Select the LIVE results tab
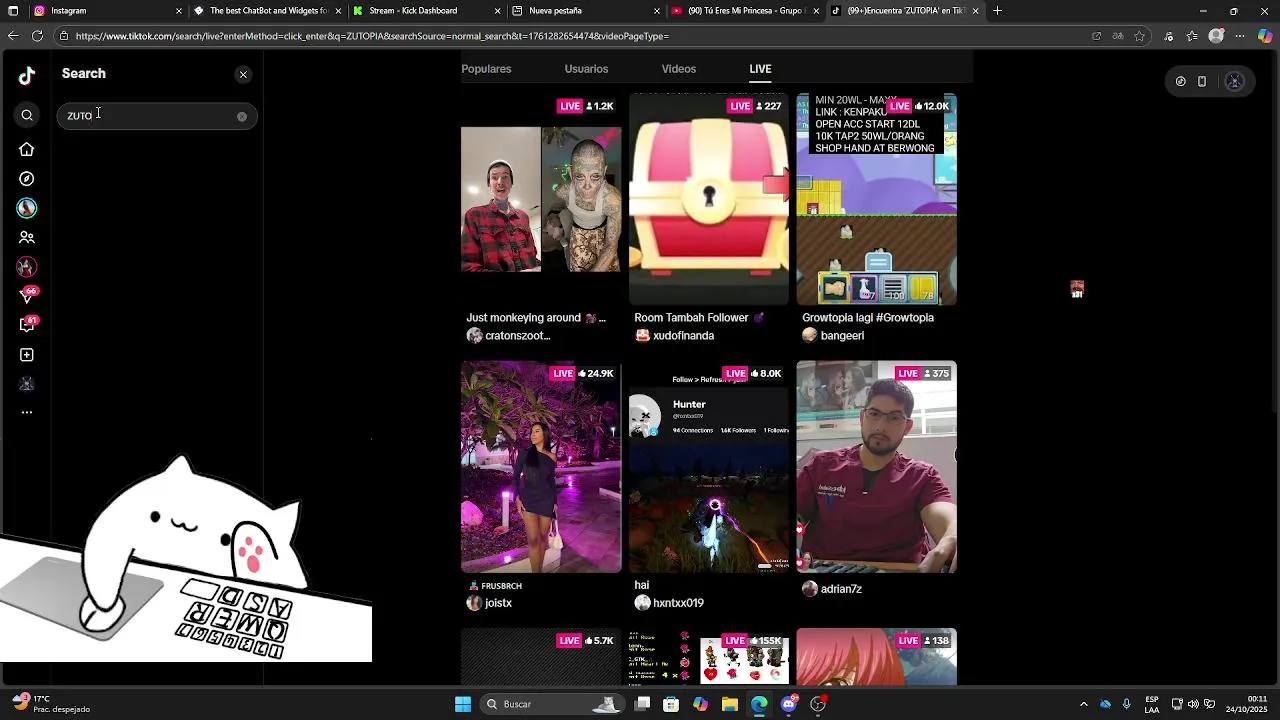Viewport: 1280px width, 720px height. click(760, 69)
